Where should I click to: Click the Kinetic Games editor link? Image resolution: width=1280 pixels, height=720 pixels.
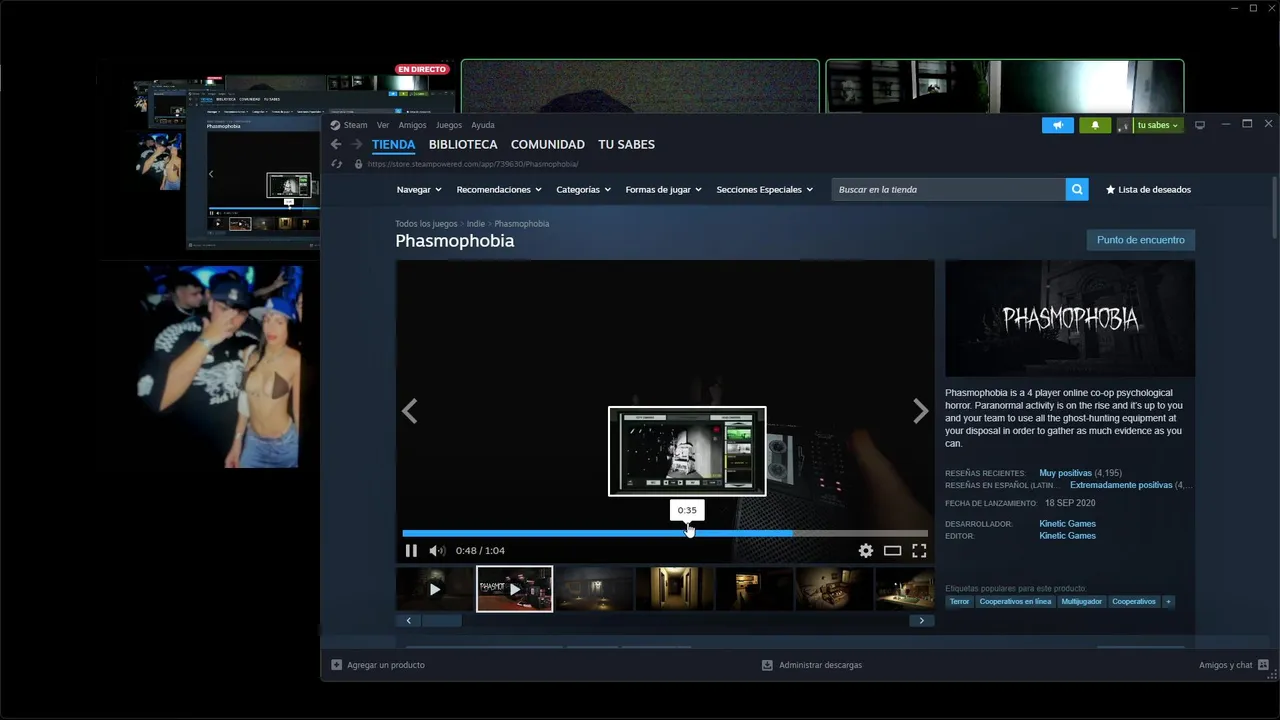click(x=1067, y=536)
